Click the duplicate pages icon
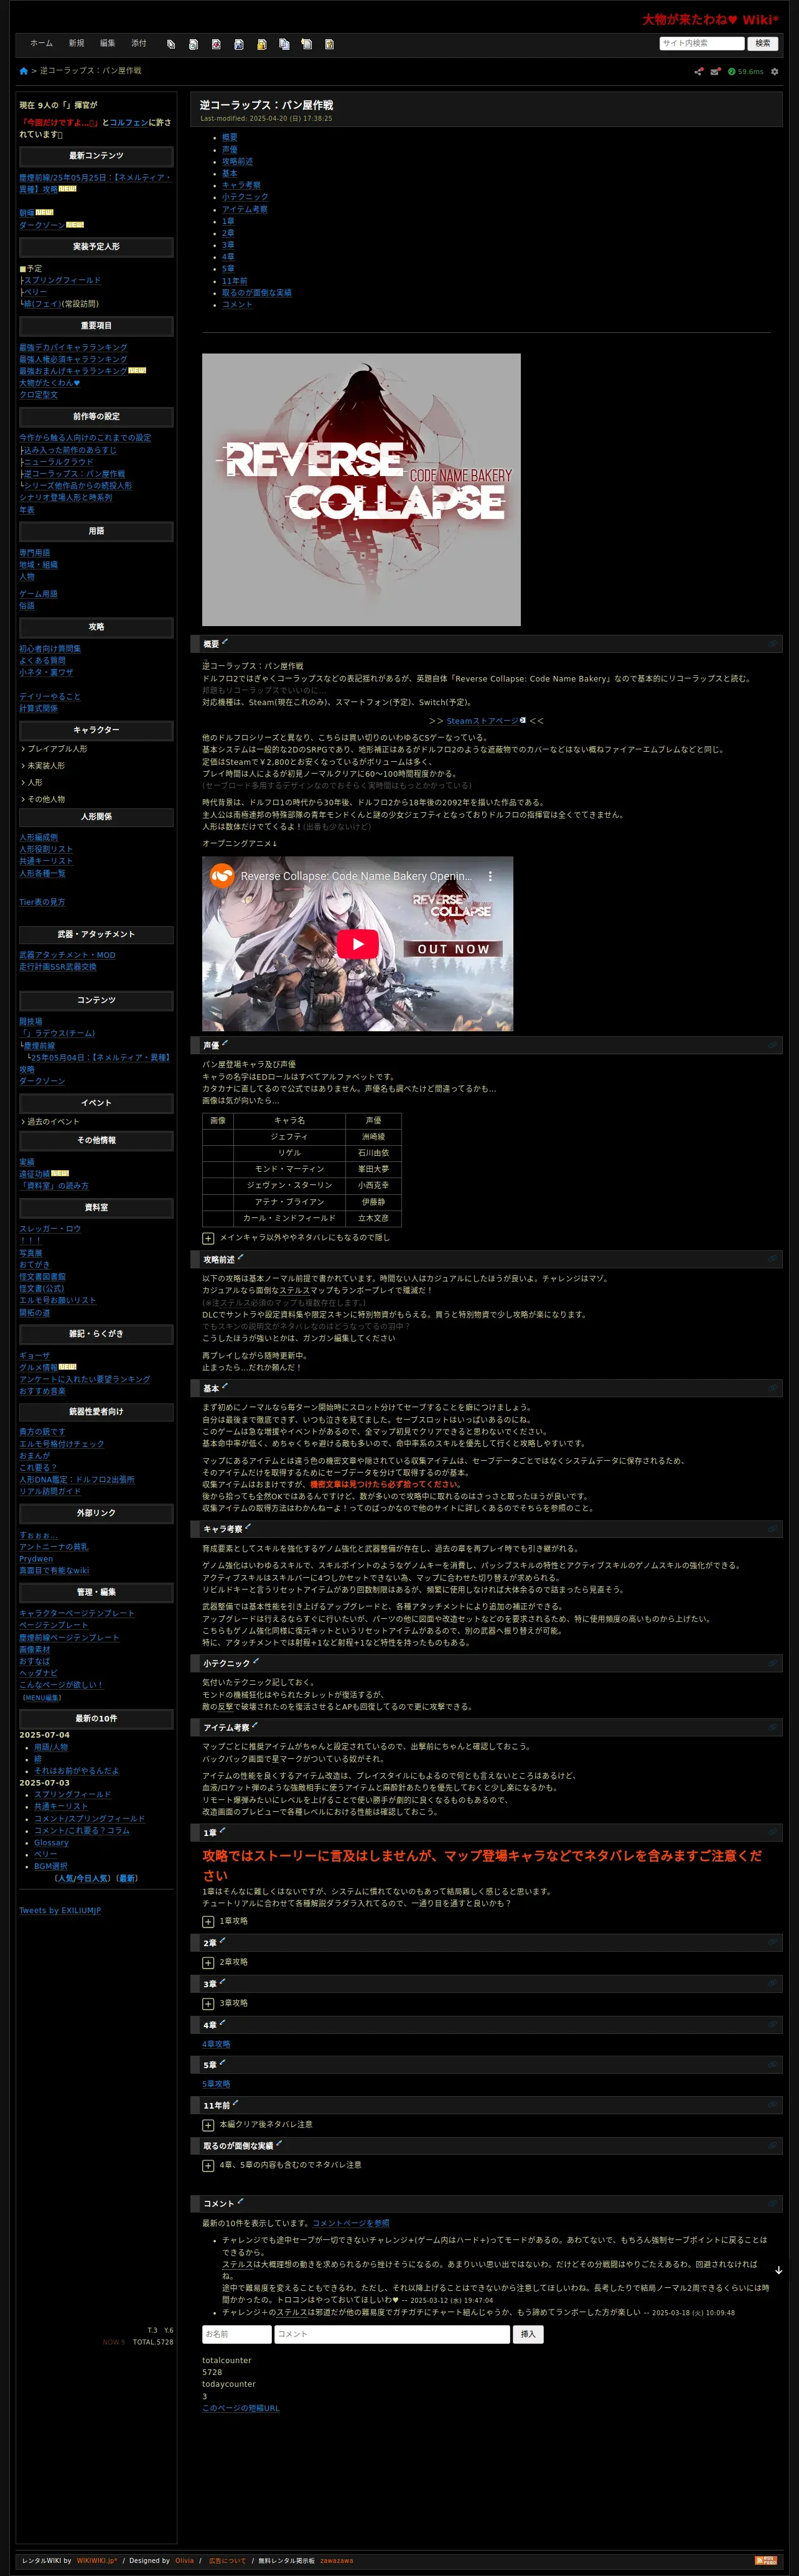This screenshot has height=2576, width=799. (284, 44)
